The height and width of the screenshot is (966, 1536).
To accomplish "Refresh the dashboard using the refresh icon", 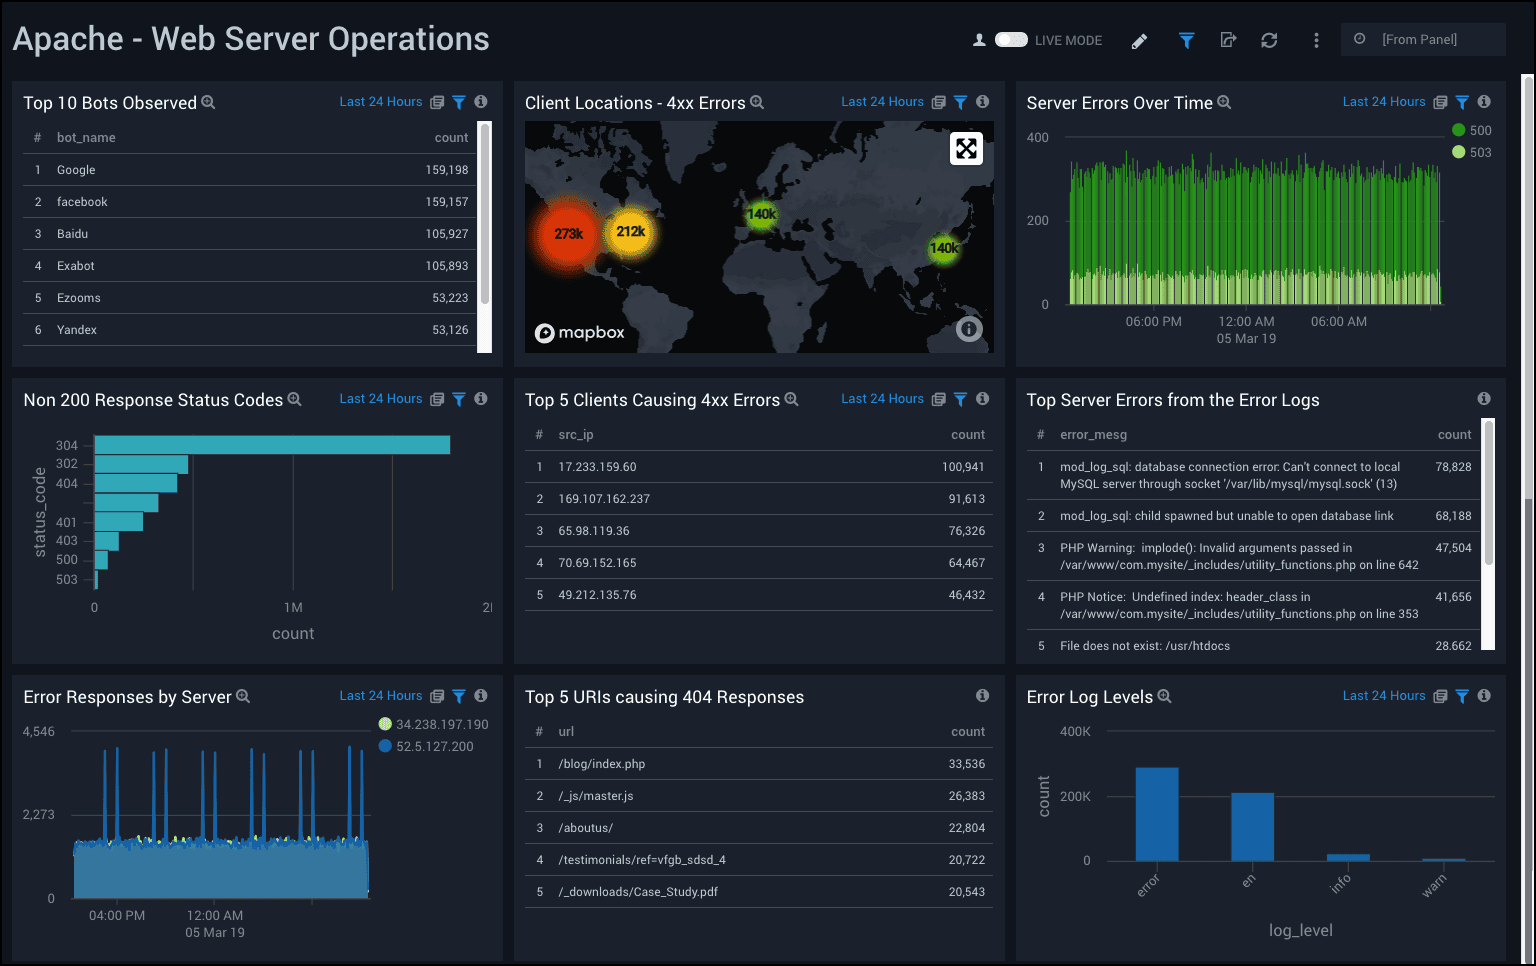I will 1269,40.
